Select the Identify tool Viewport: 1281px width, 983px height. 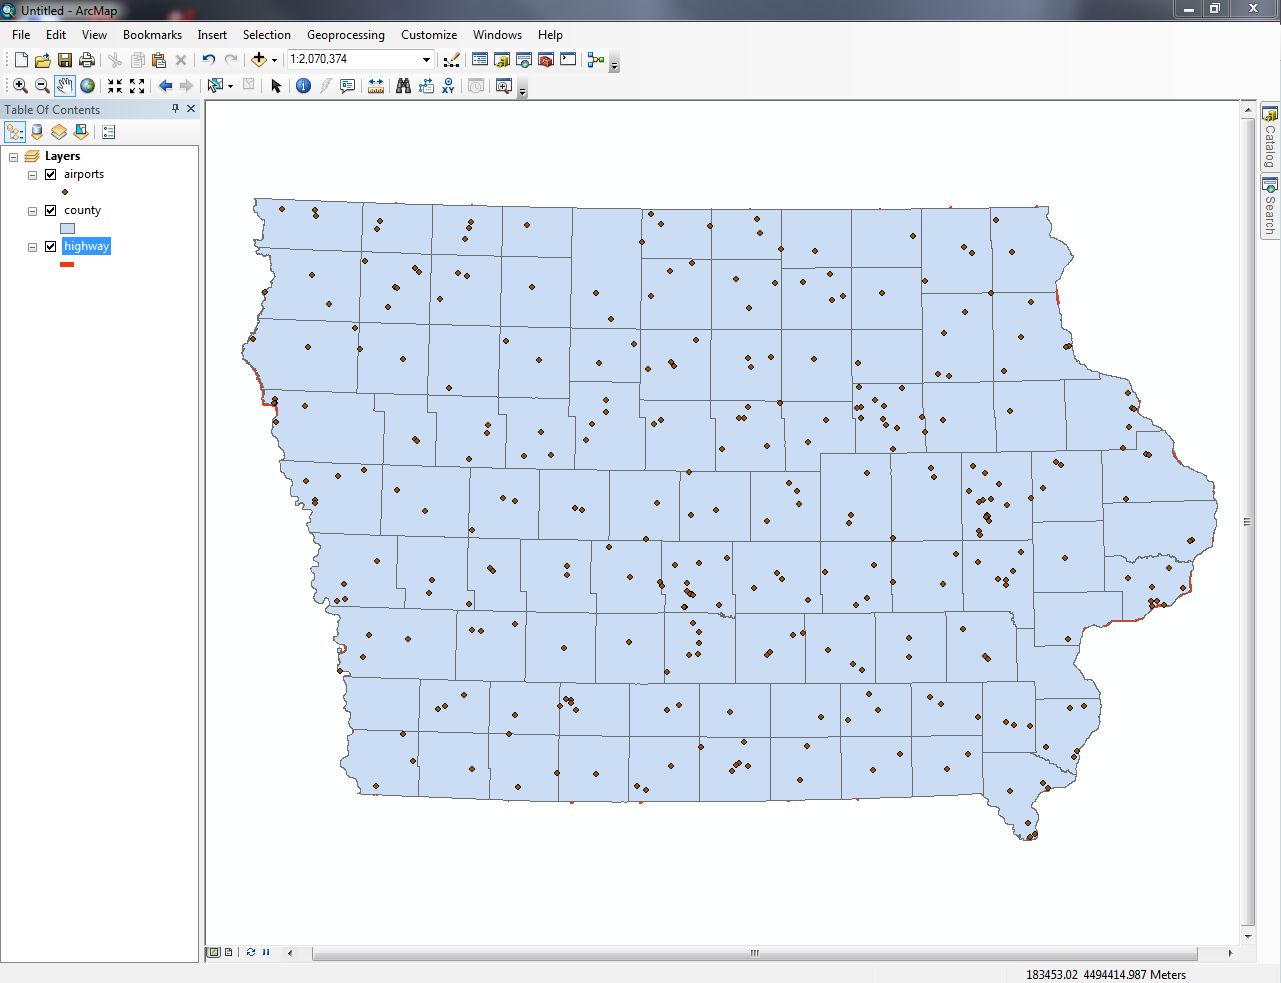click(303, 85)
